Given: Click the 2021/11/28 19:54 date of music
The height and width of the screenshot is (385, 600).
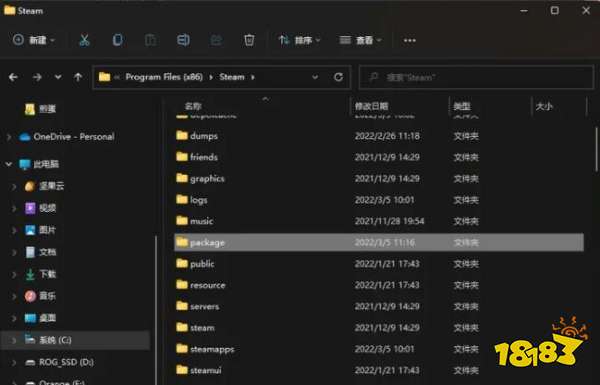Looking at the screenshot, I should 390,221.
